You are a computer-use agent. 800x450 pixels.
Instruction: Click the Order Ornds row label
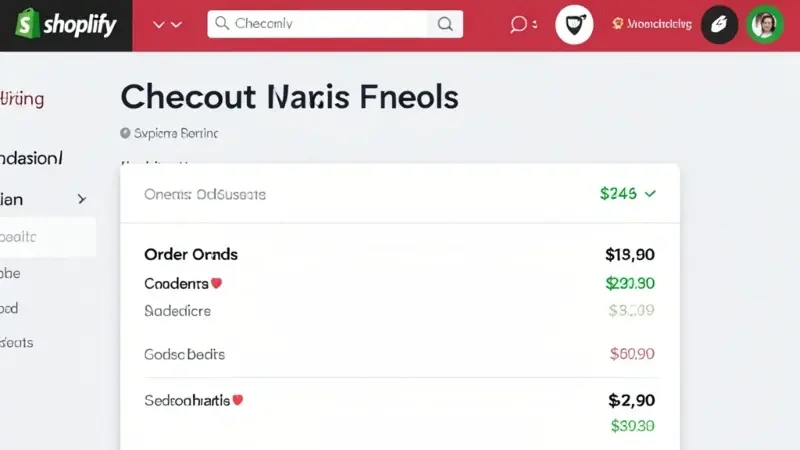[191, 254]
